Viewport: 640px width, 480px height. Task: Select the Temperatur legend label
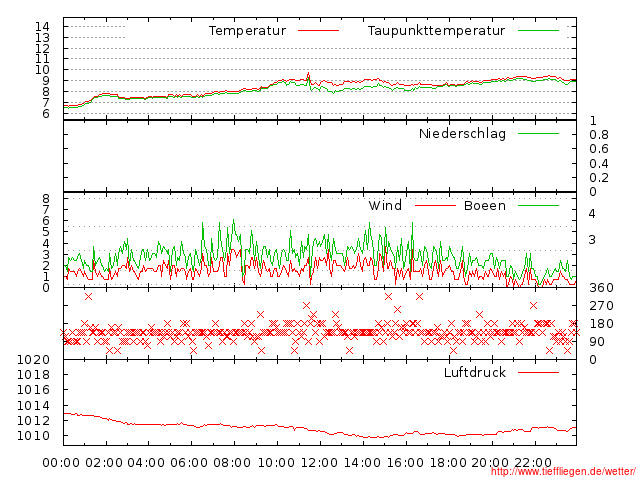247,31
